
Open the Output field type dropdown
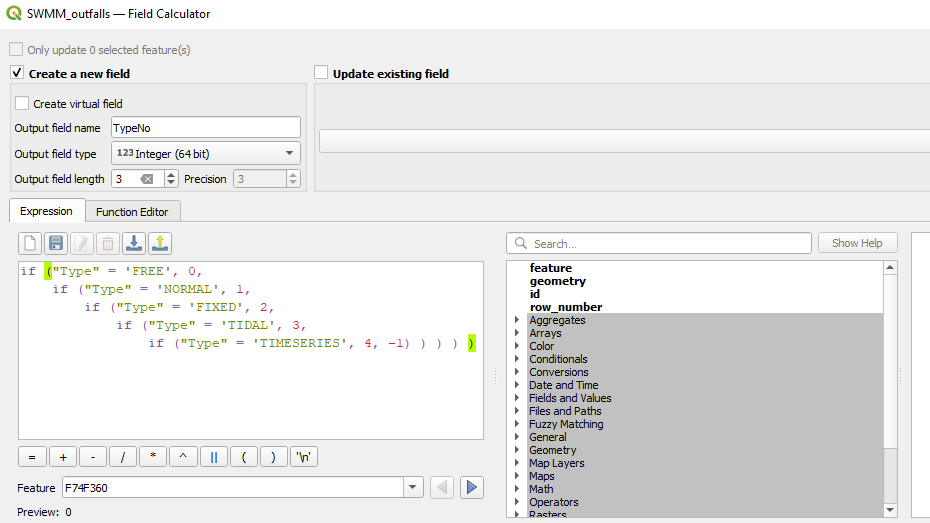(205, 153)
